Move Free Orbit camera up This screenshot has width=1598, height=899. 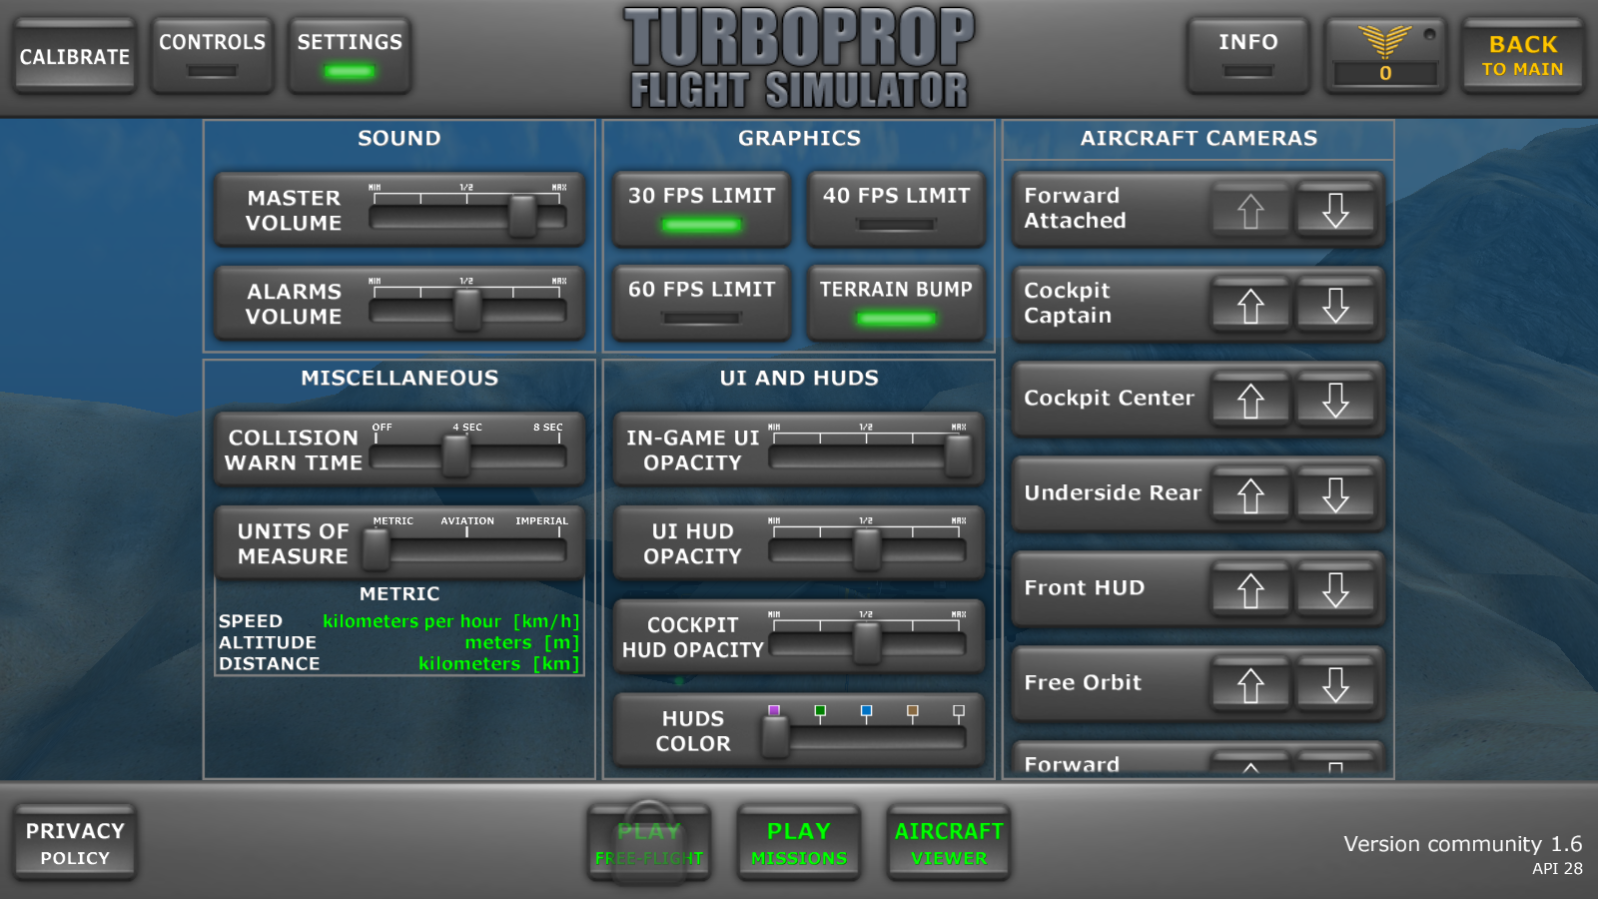1250,685
